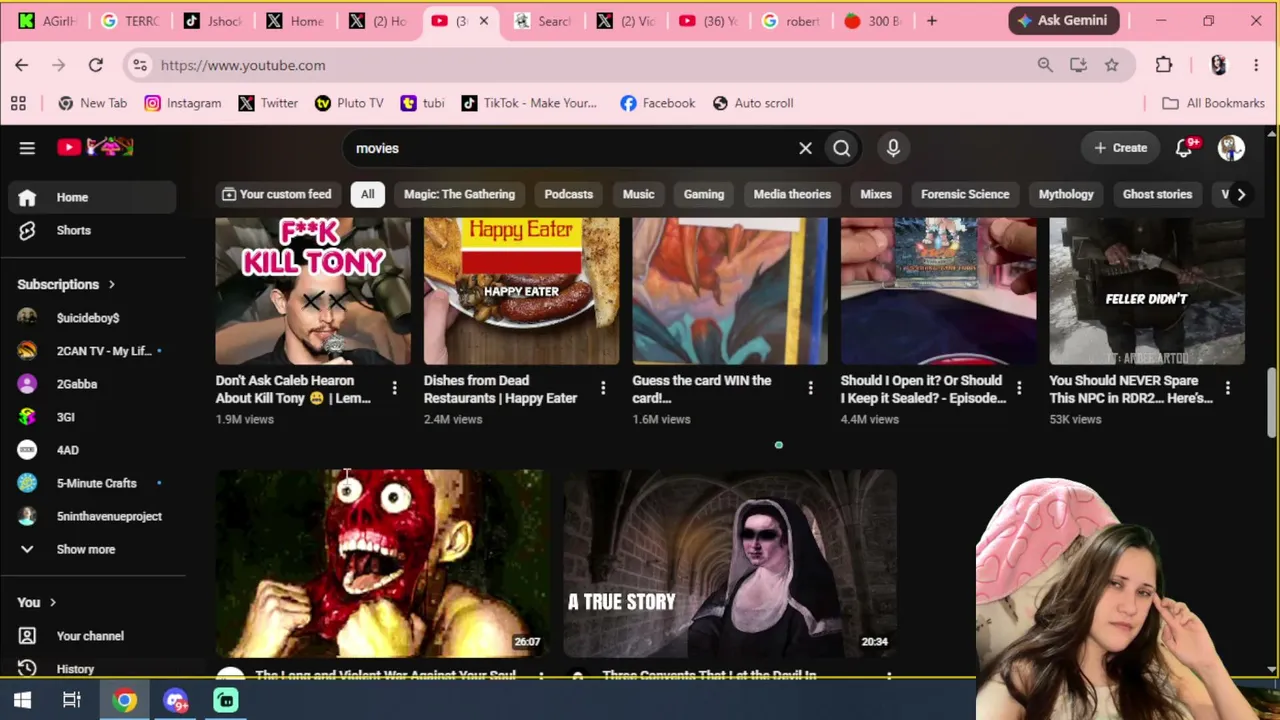Expand the You section arrow

[52, 603]
